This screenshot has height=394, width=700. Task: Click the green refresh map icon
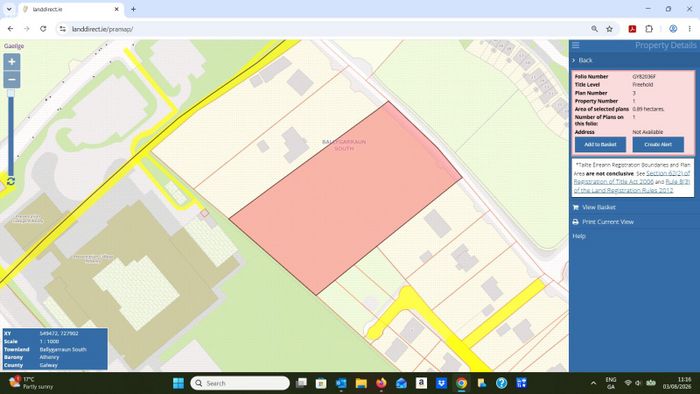click(11, 181)
